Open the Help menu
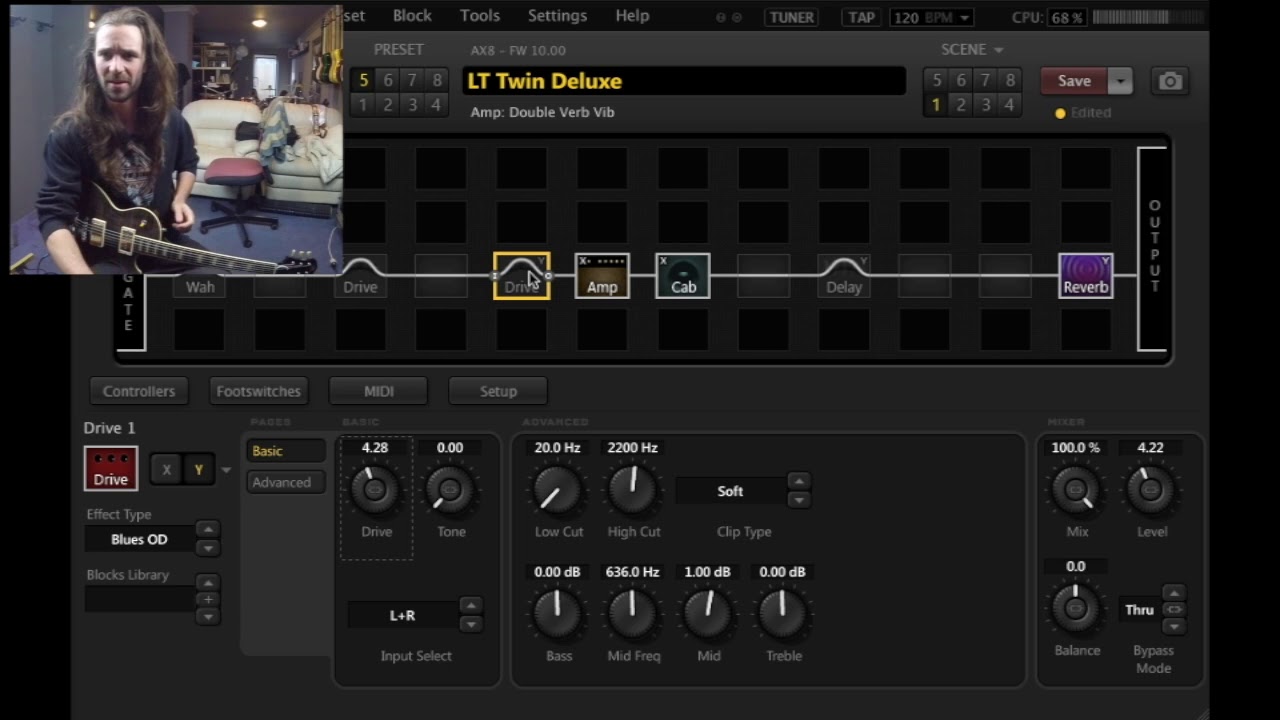The image size is (1280, 720). coord(632,16)
